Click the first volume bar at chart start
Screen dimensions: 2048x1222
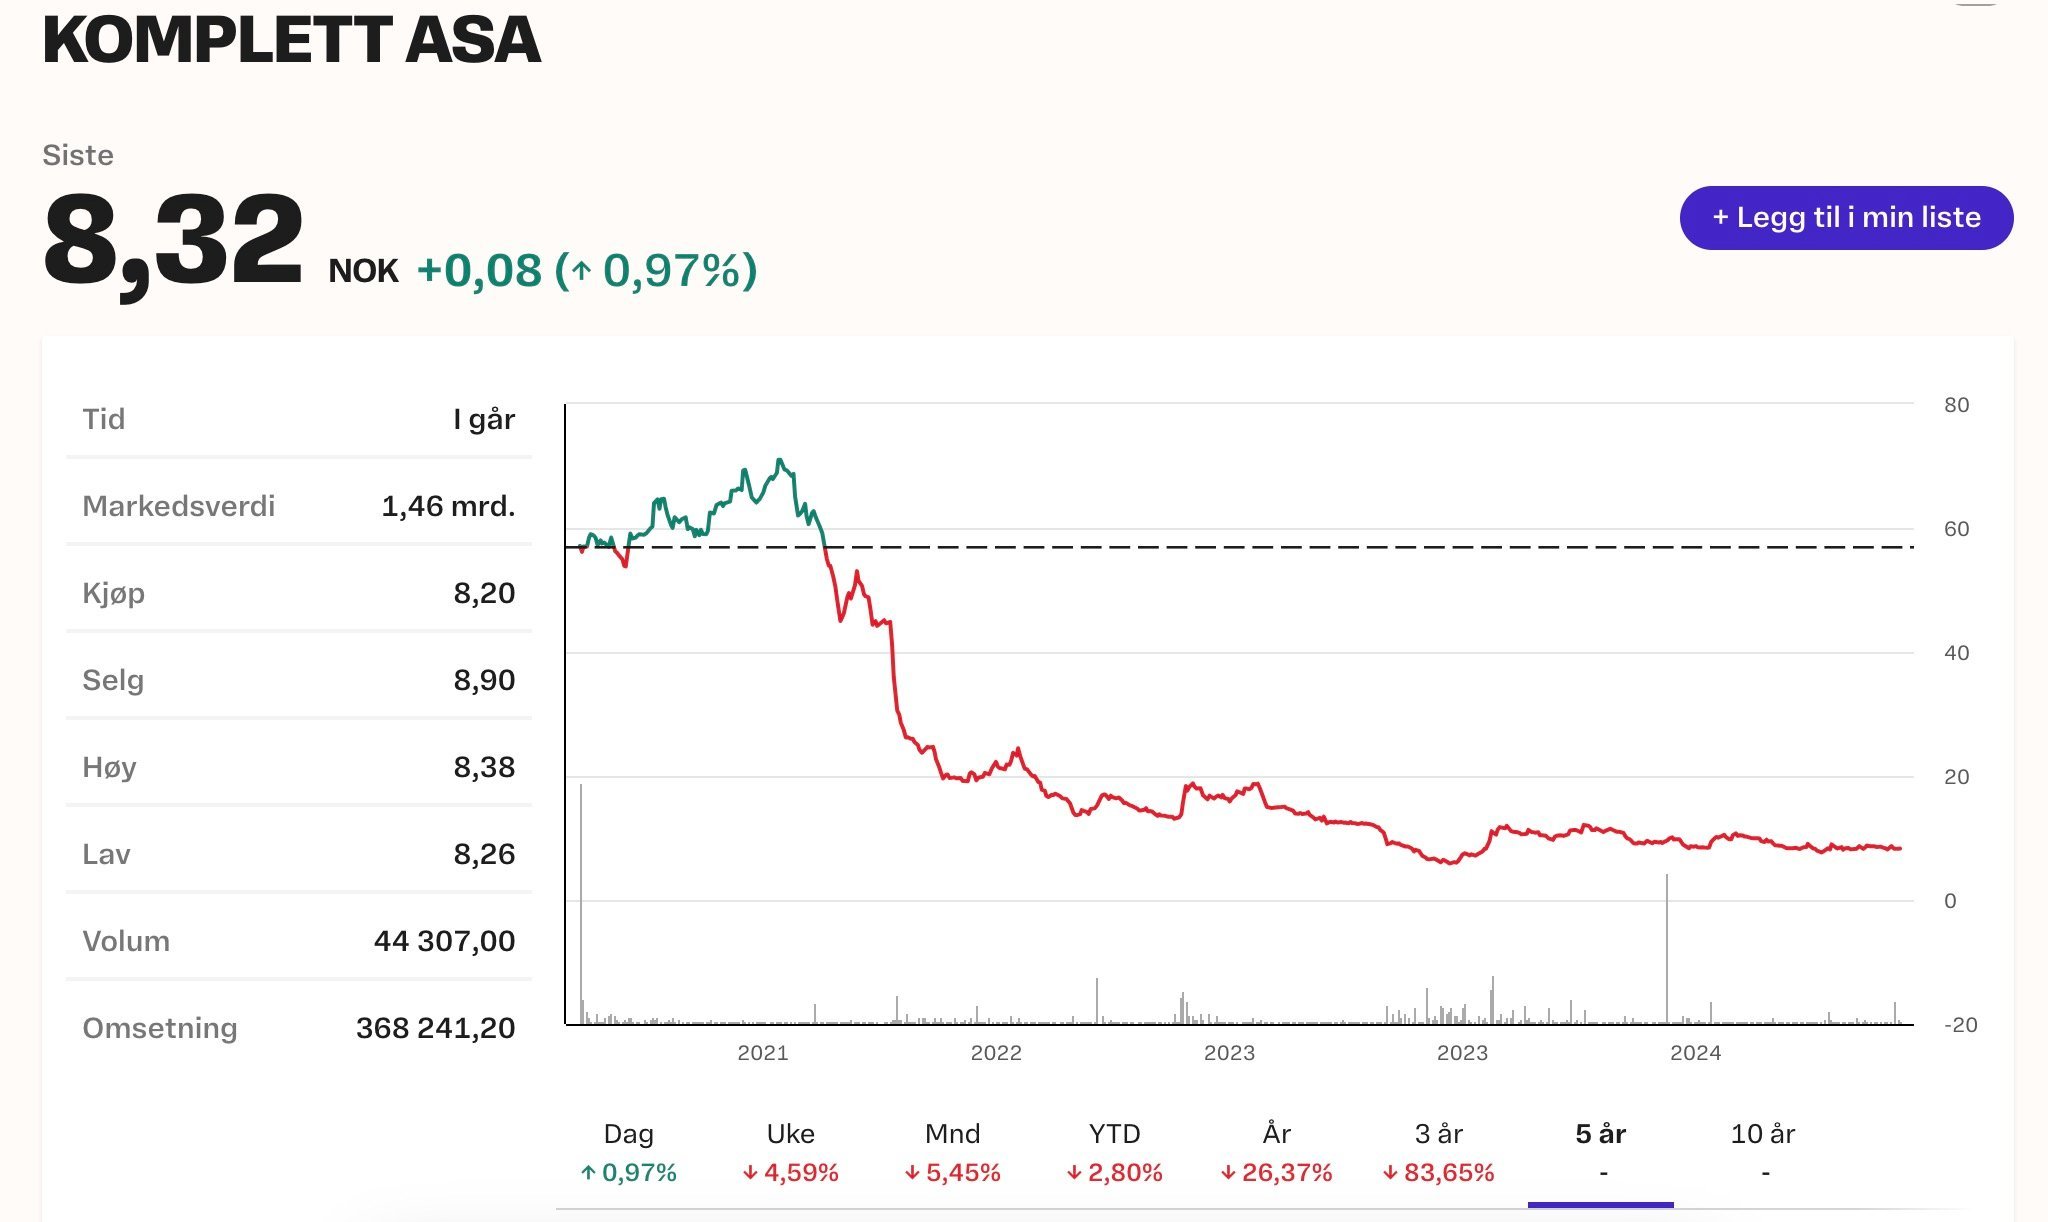tap(581, 904)
